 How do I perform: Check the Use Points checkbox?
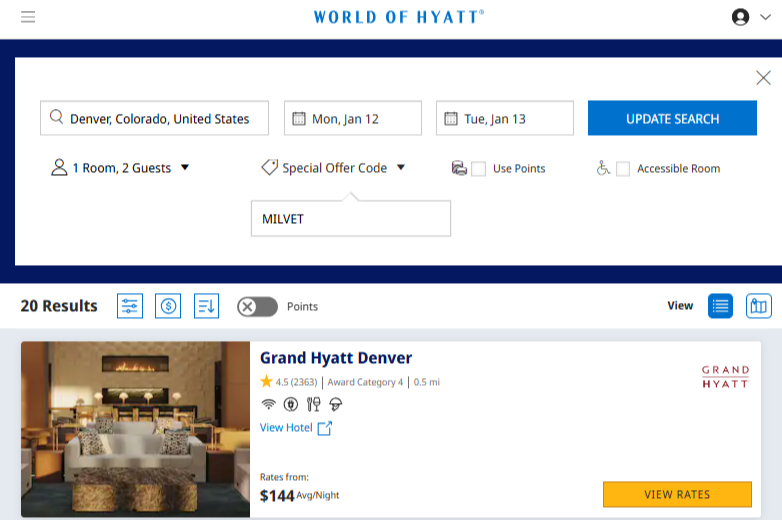click(x=479, y=169)
